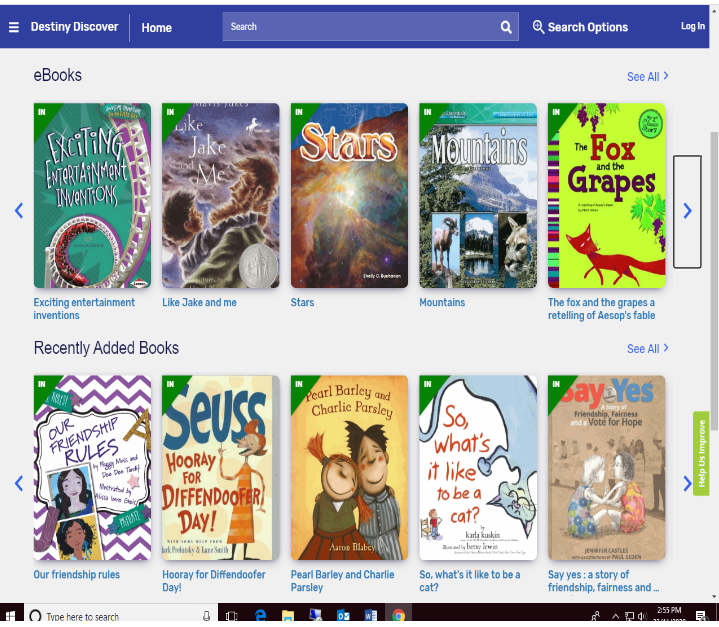
Task: Switch to Google Chrome in the taskbar
Action: pyautogui.click(x=398, y=616)
